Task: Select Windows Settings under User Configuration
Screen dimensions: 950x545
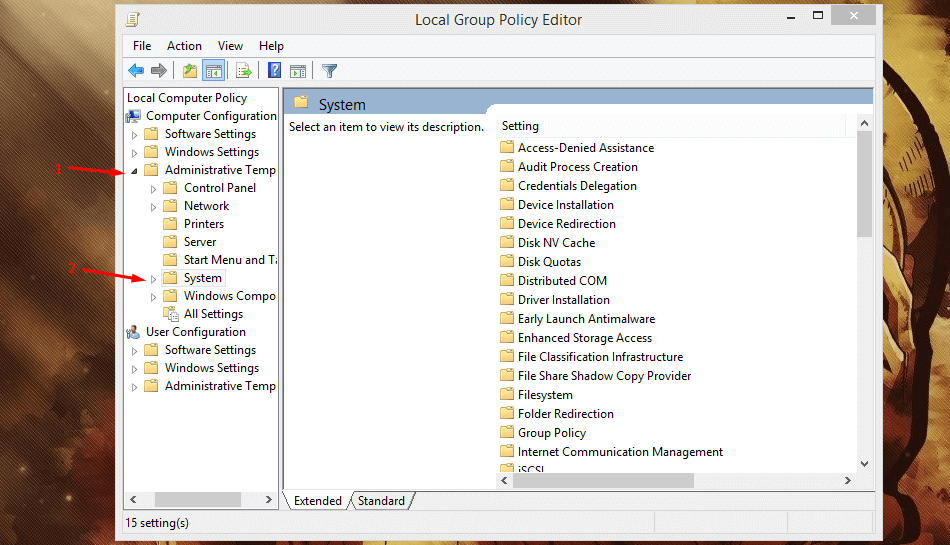Action: pyautogui.click(x=211, y=368)
